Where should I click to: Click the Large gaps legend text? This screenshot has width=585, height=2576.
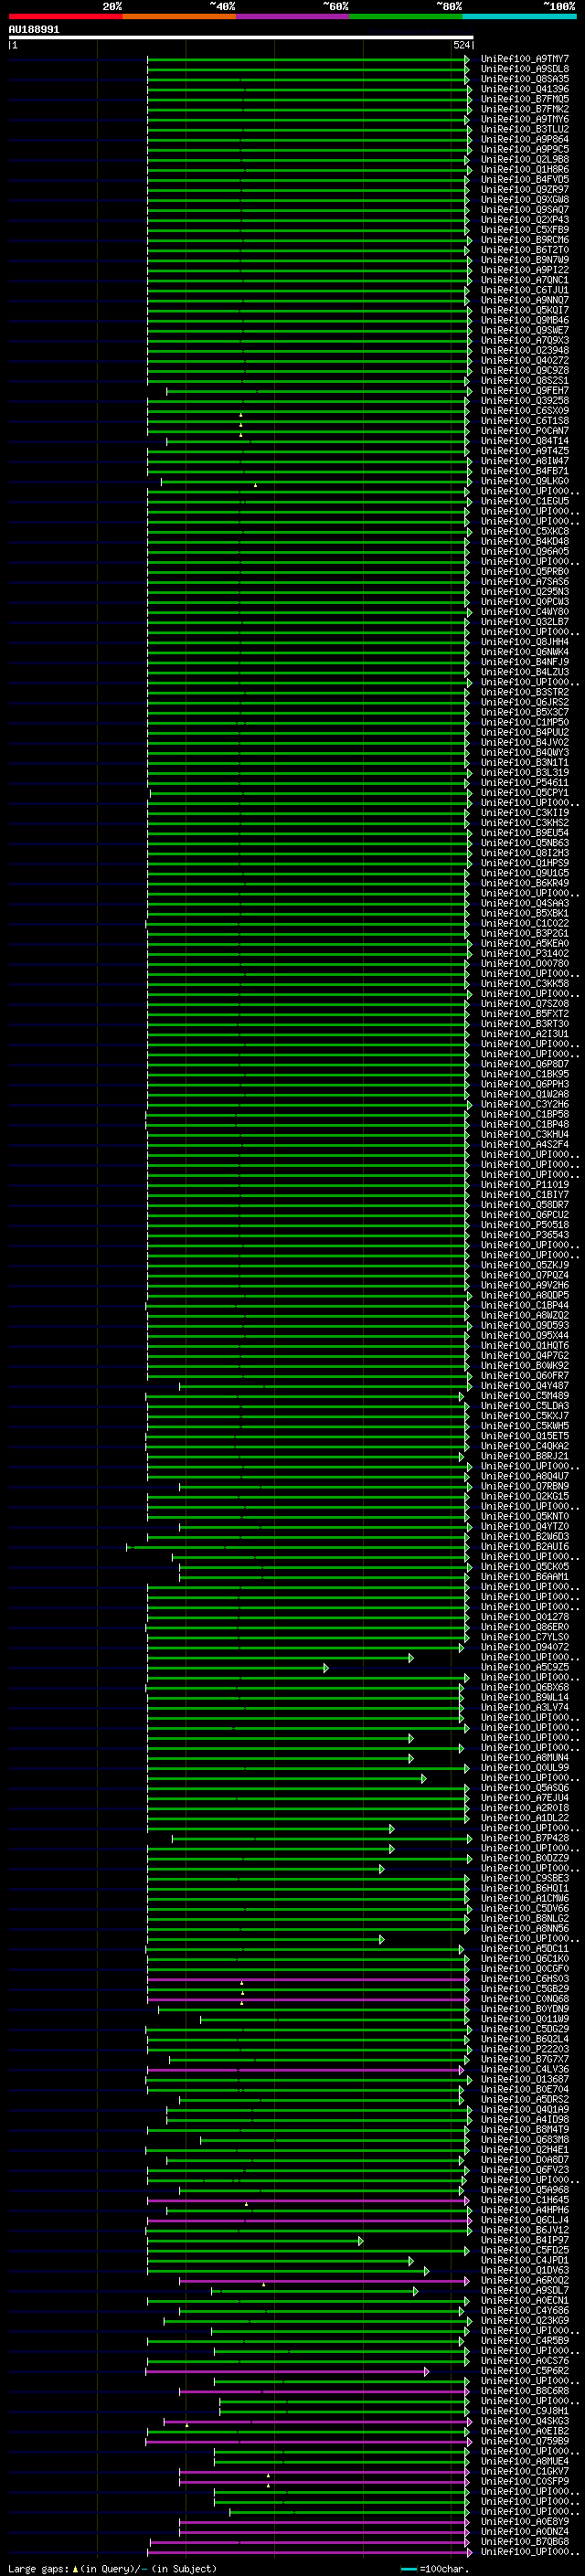coord(38,2568)
